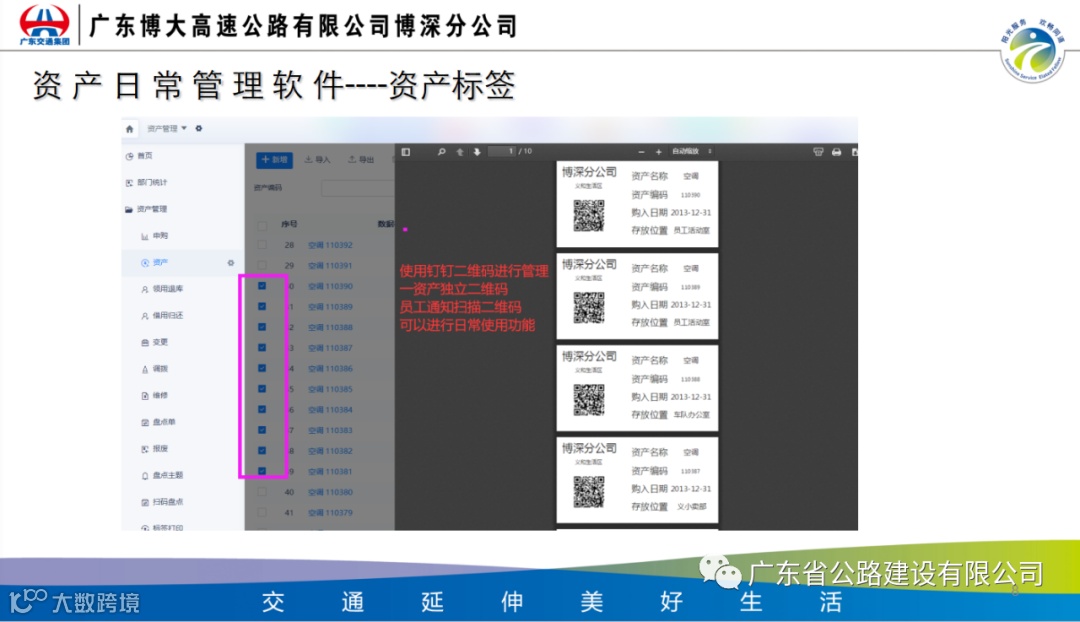The image size is (1080, 622).
Task: Uncheck the box for row 空调 110386
Action: (262, 369)
